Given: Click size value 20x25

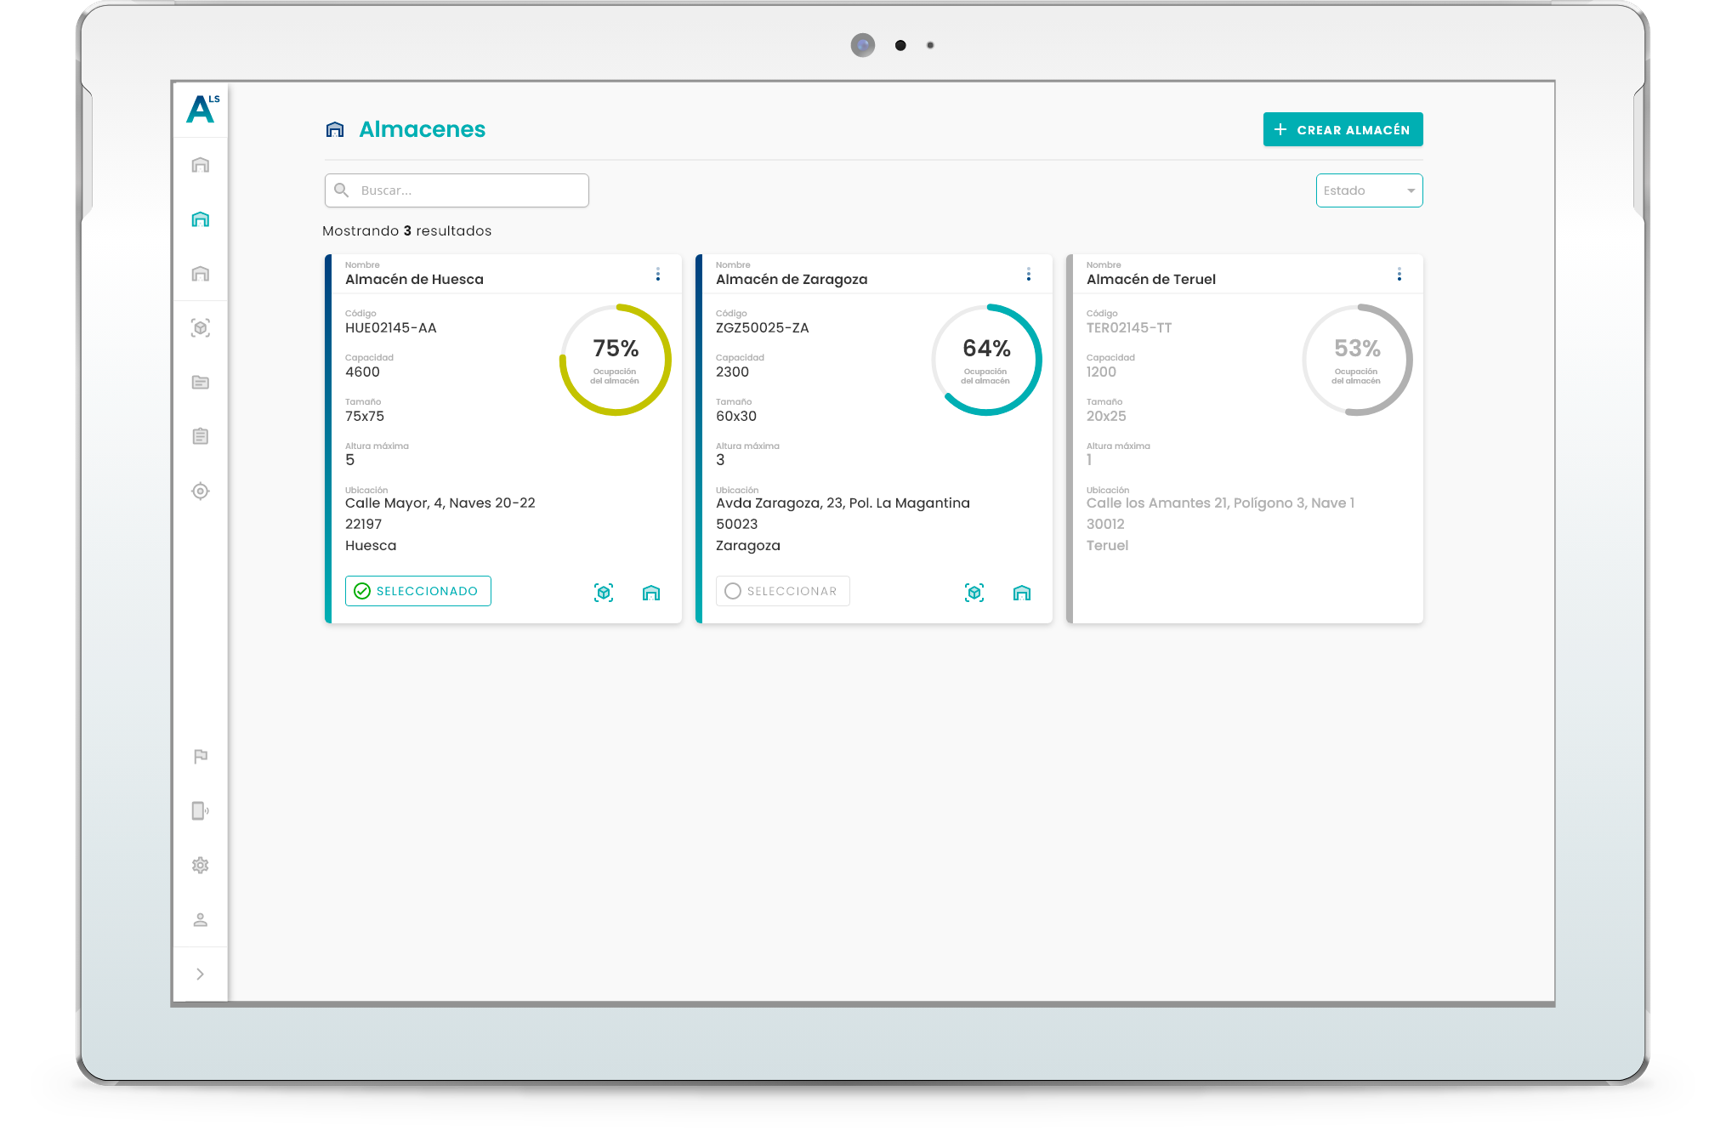Looking at the screenshot, I should tap(1106, 416).
